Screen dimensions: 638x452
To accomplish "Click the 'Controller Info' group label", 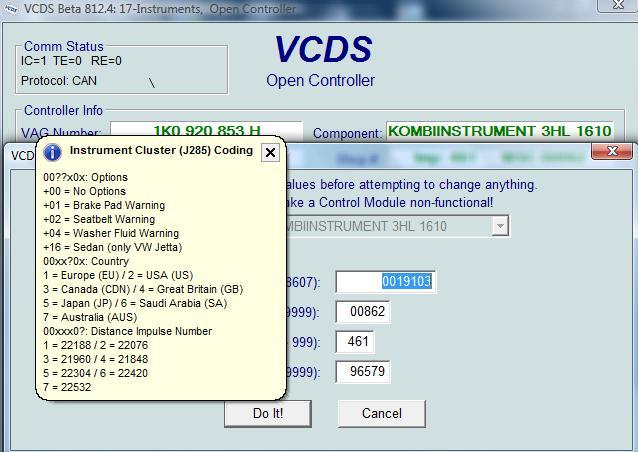I will click(63, 110).
